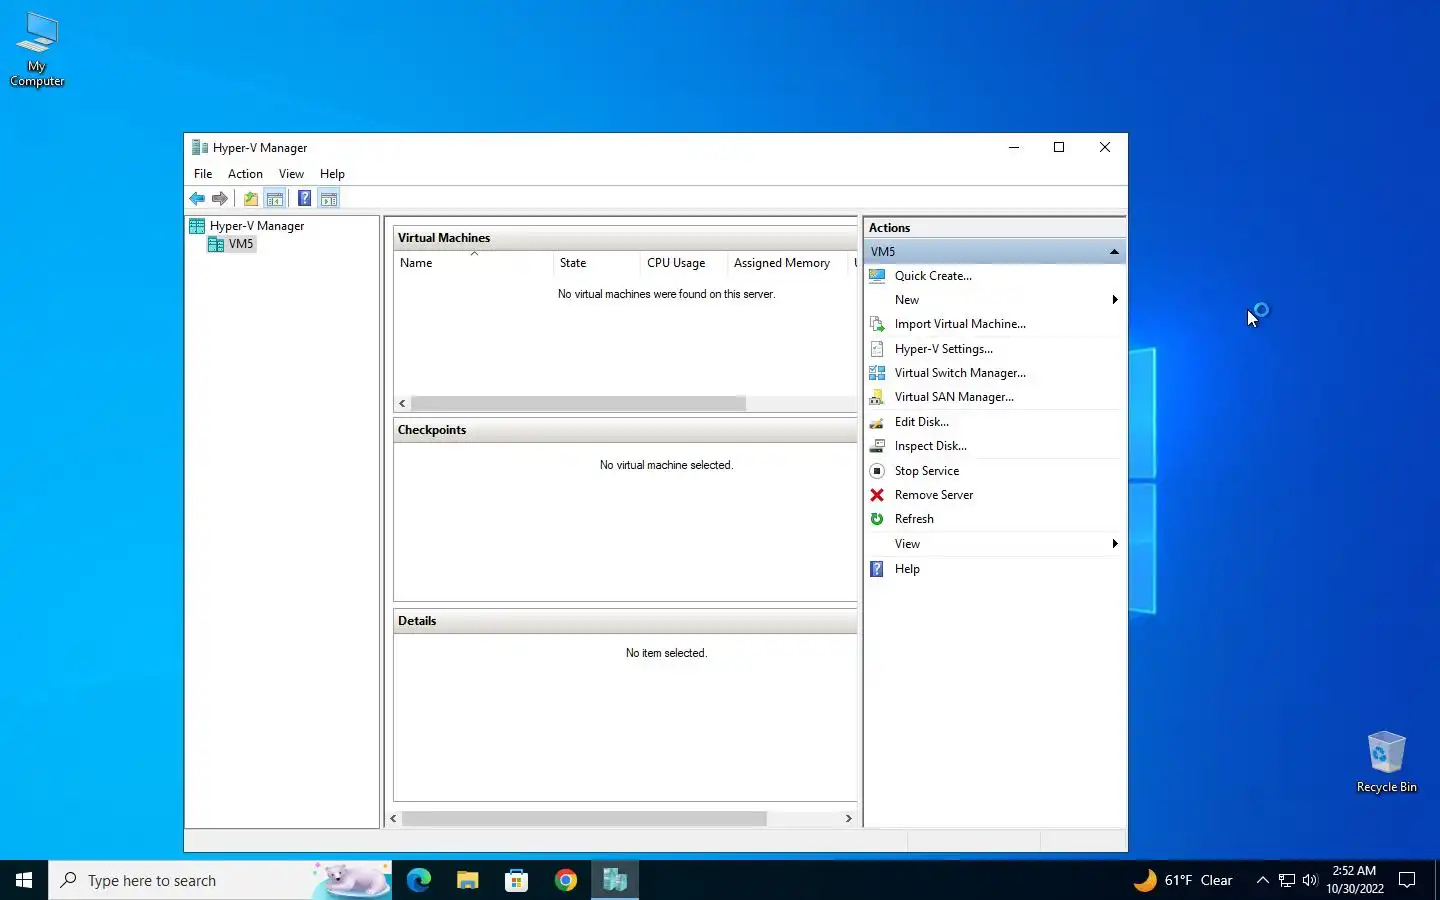The image size is (1440, 900).
Task: Click the Stop Service circle icon
Action: click(x=877, y=471)
